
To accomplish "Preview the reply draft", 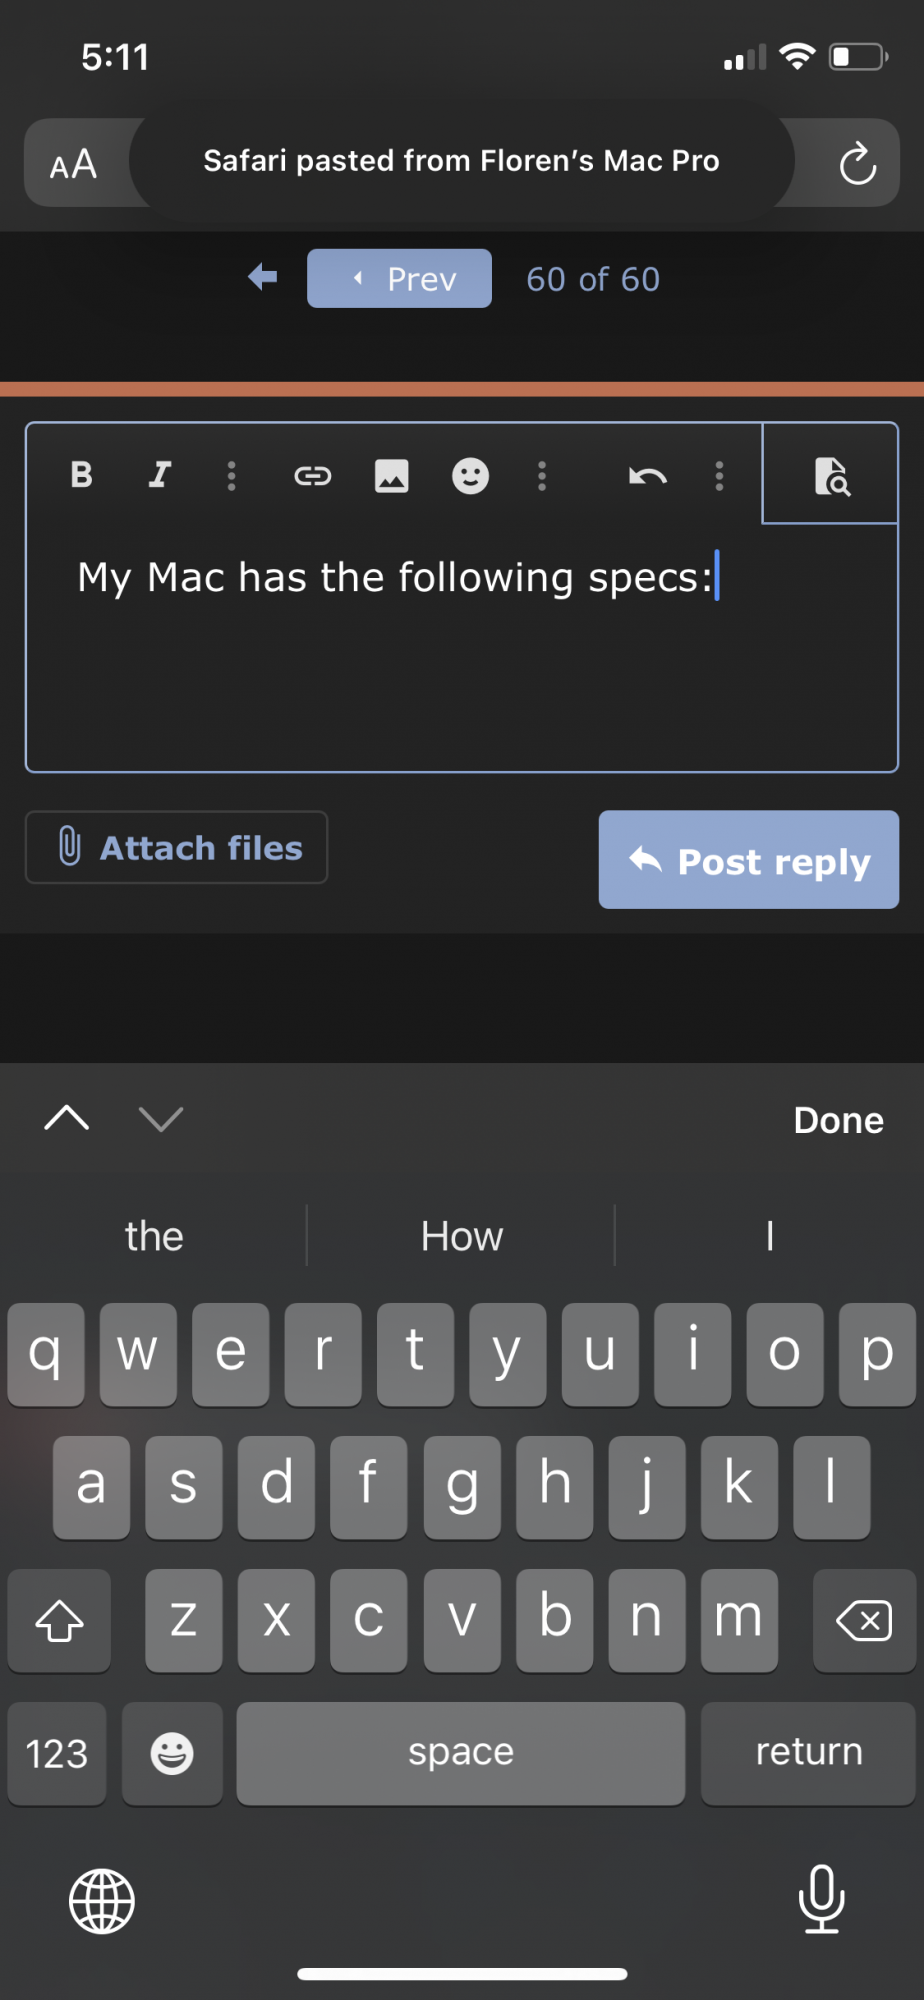I will tap(830, 476).
